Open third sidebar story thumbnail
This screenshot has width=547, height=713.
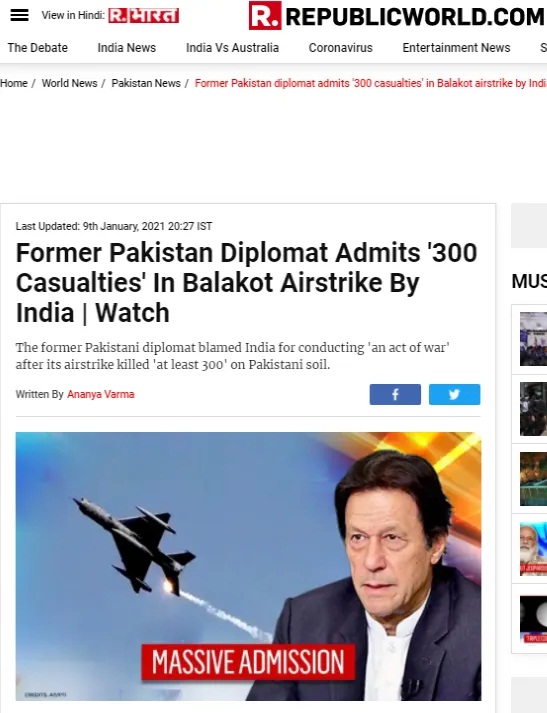[533, 479]
